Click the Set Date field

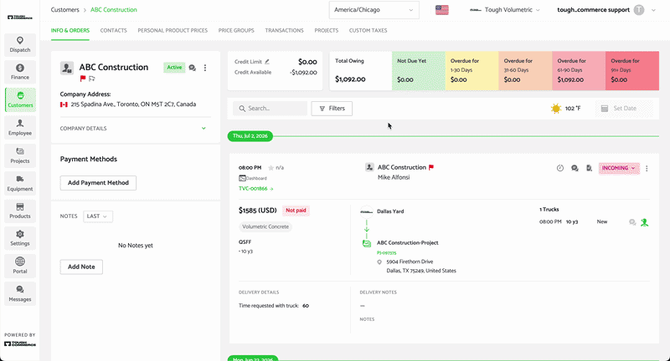click(625, 109)
